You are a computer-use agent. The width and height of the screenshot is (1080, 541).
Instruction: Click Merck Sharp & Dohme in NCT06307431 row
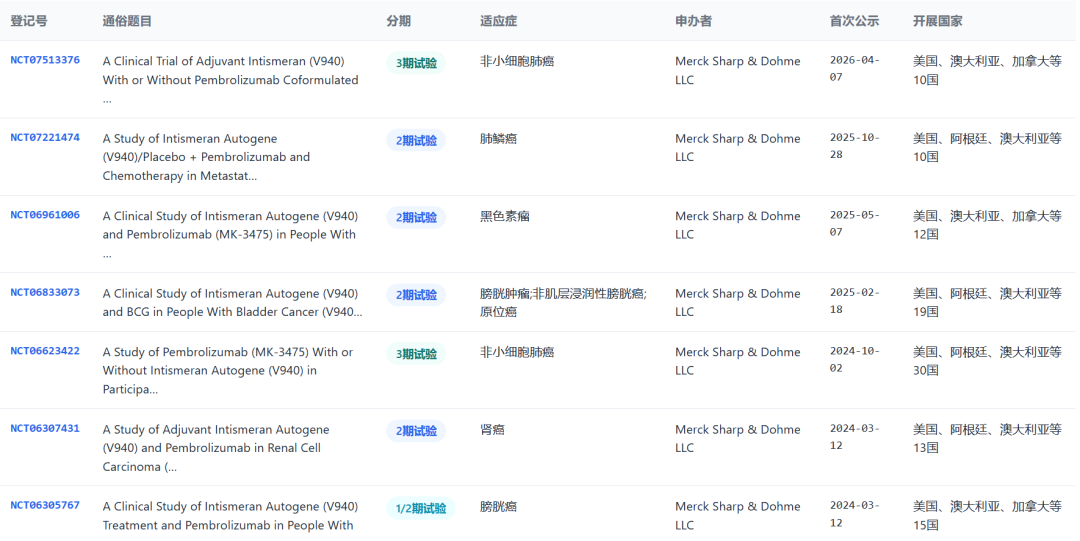point(738,438)
